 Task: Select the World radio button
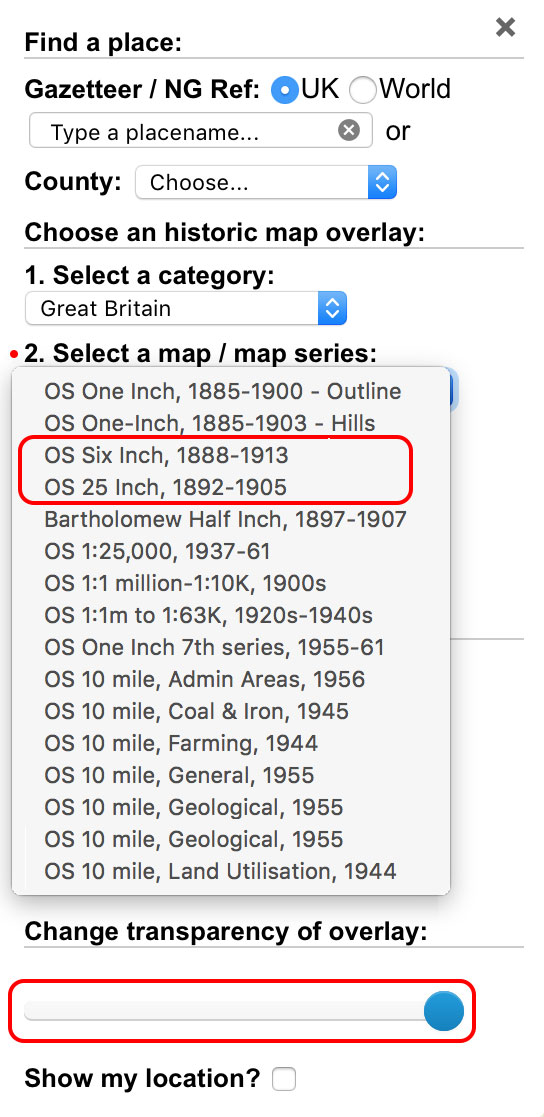coord(362,90)
